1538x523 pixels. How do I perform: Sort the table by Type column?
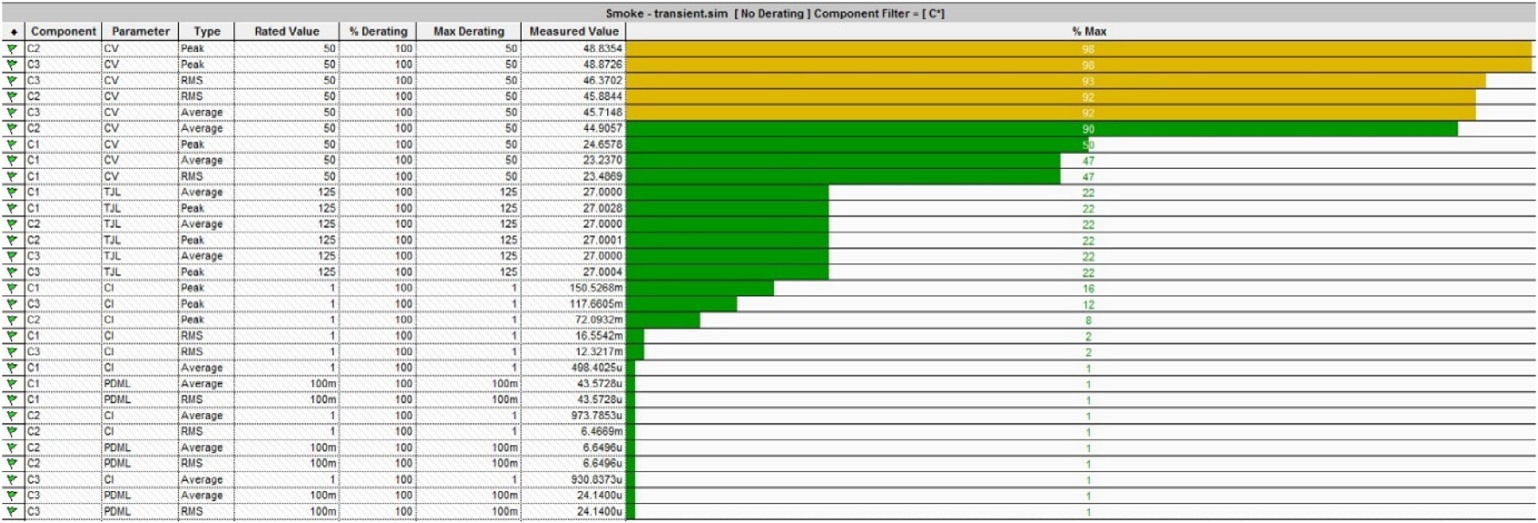point(206,32)
